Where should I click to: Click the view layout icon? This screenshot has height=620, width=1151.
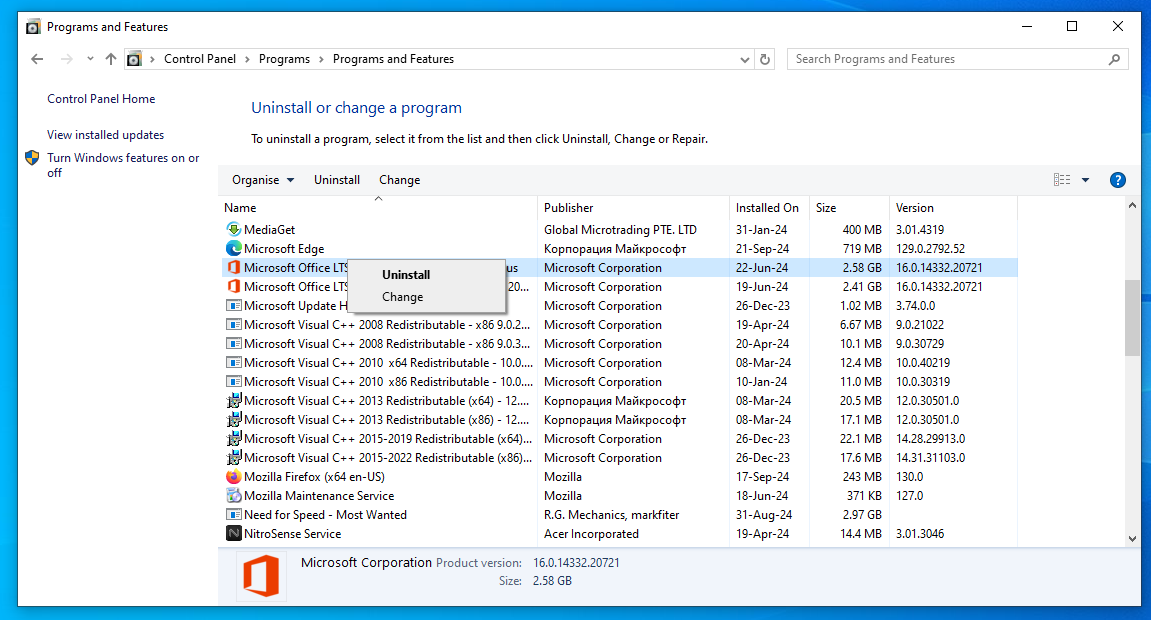tap(1061, 180)
